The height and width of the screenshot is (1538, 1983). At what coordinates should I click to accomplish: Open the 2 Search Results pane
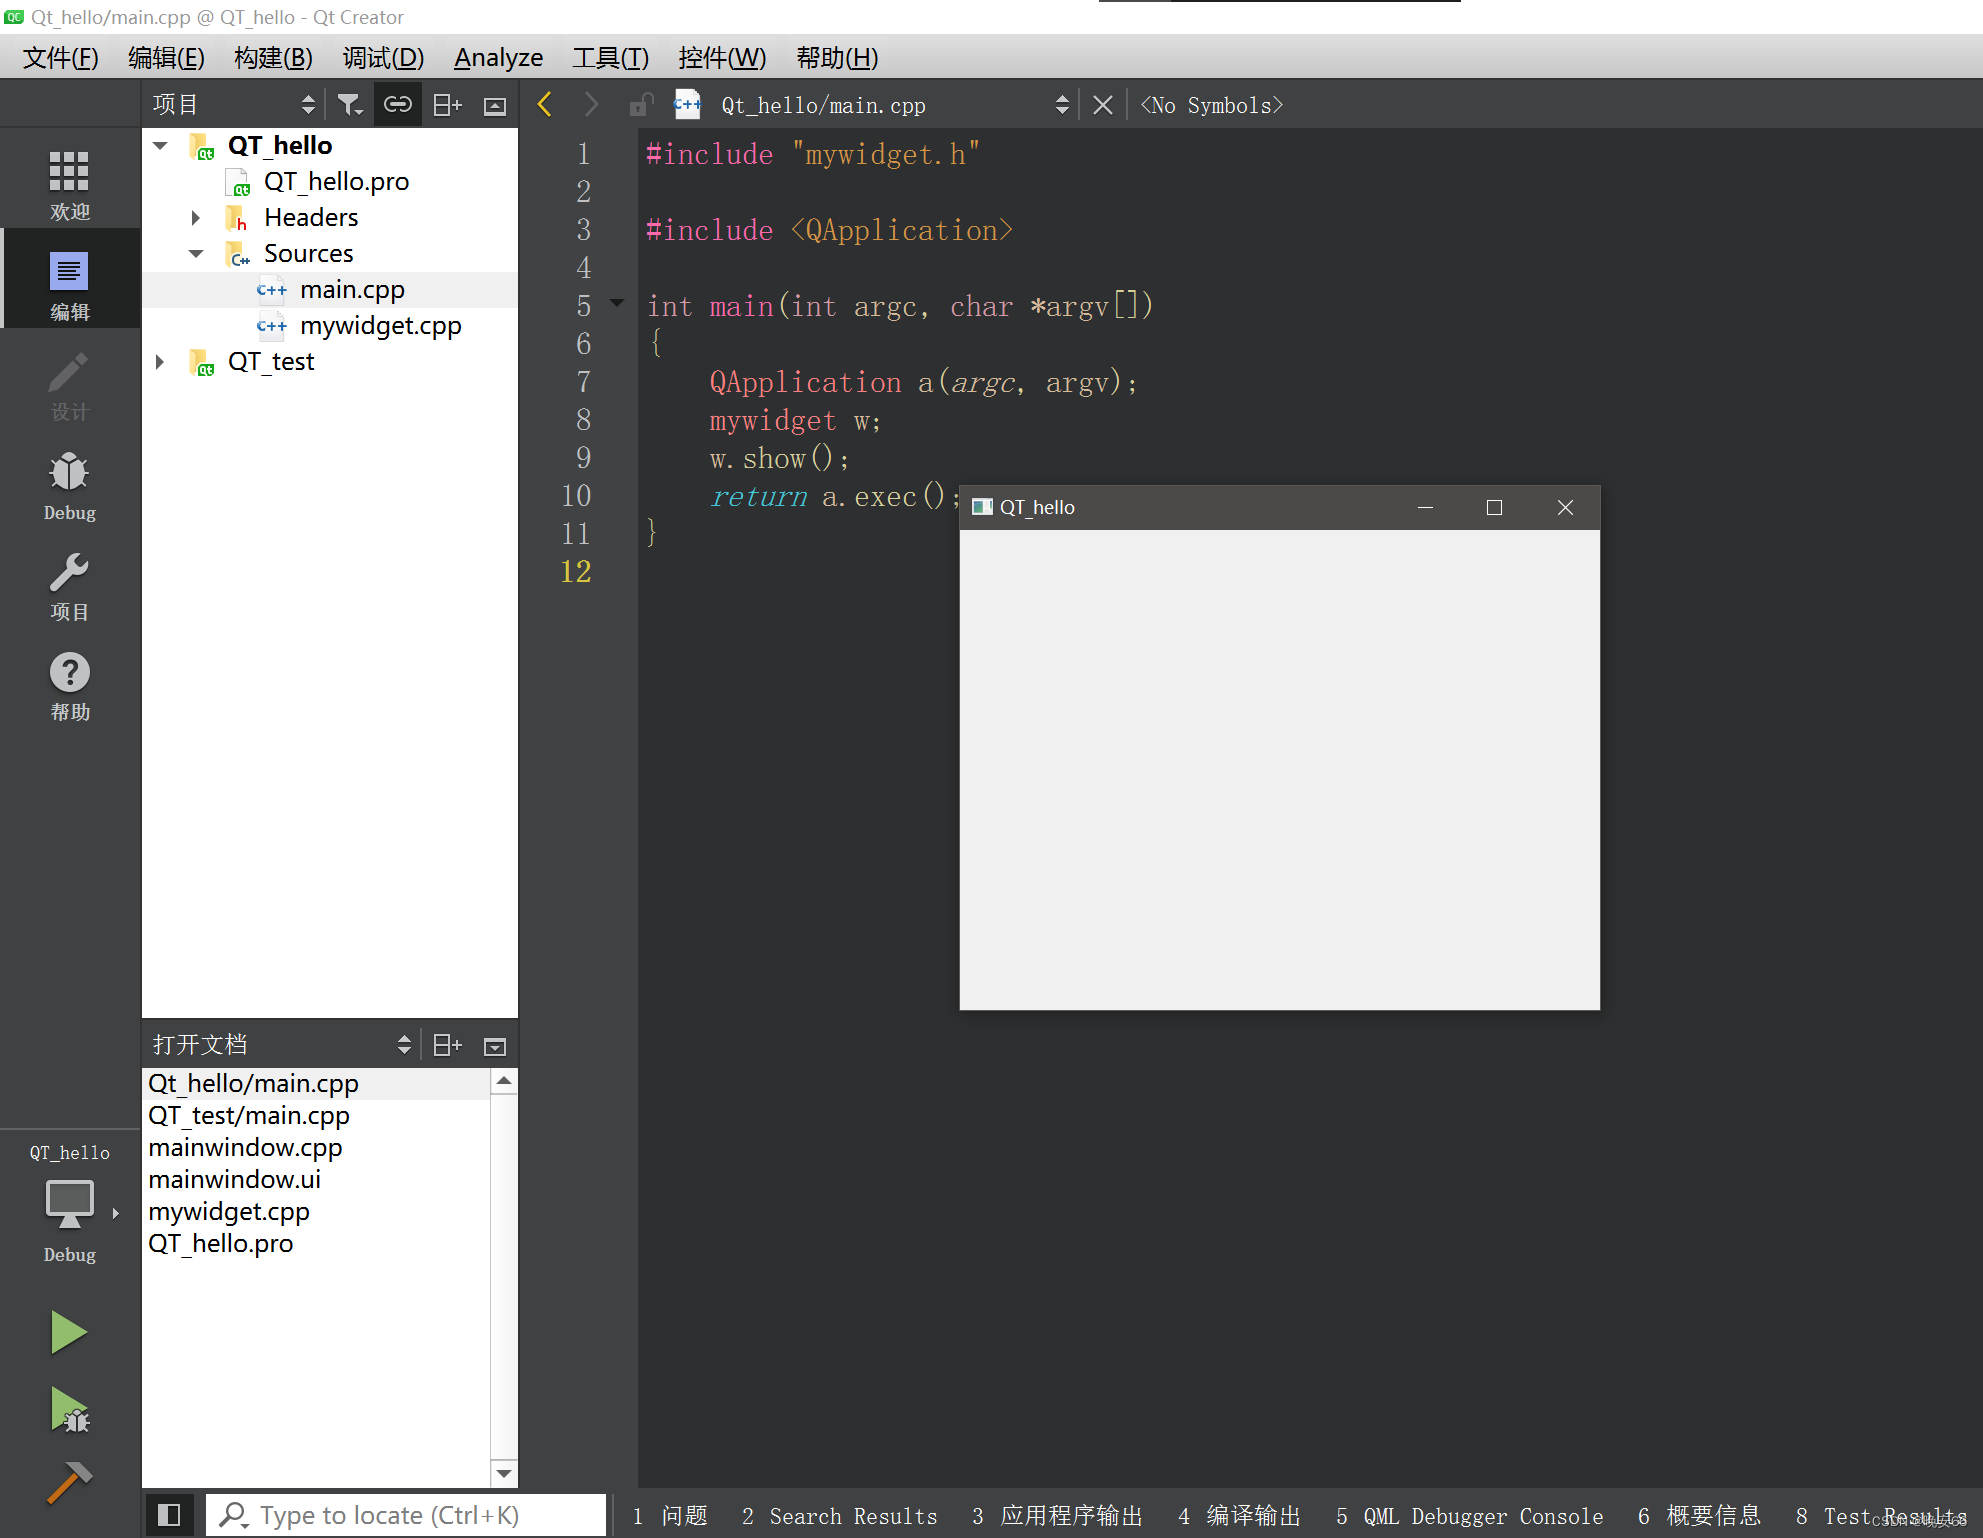coord(840,1516)
